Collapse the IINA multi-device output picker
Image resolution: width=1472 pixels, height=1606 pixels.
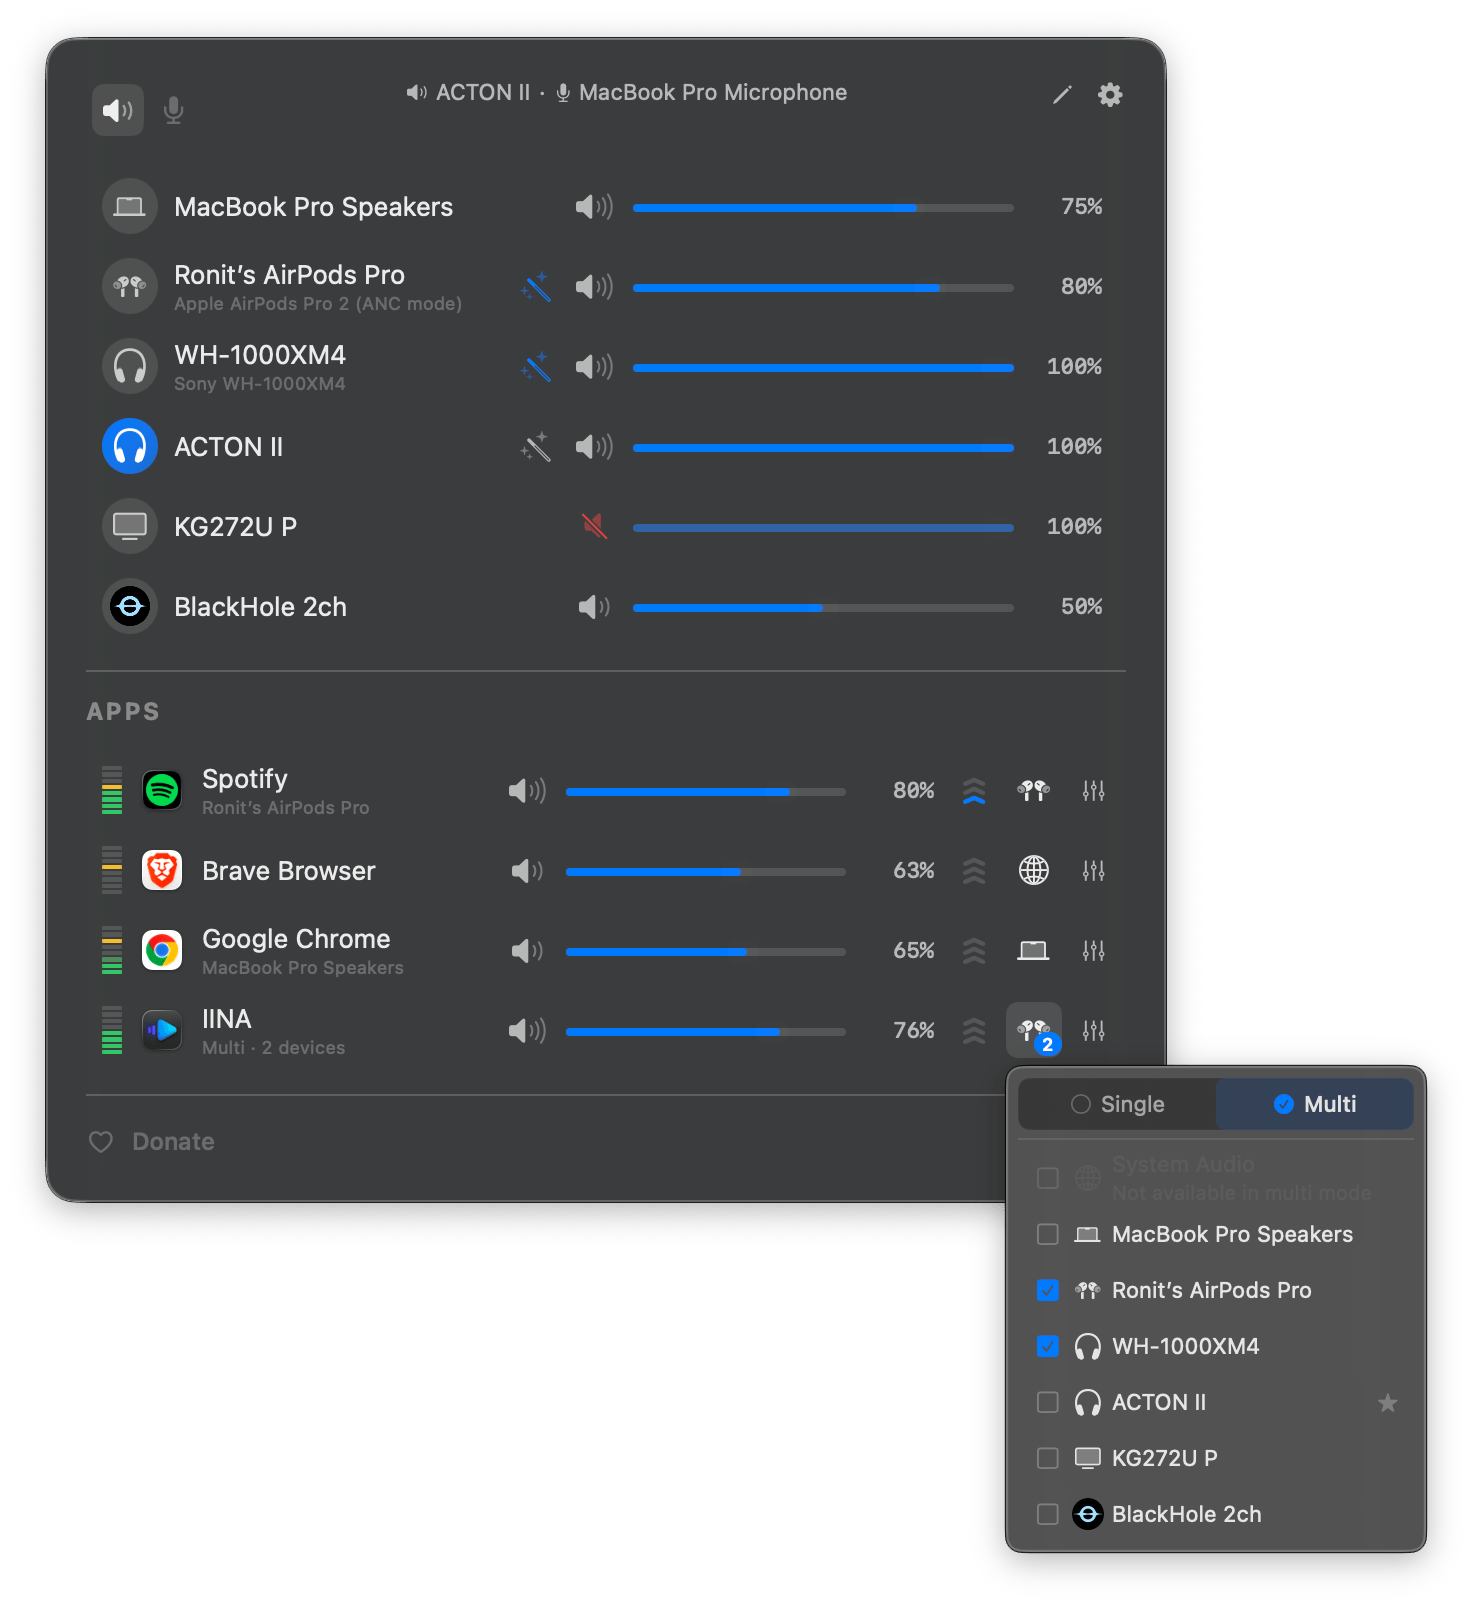click(1034, 1031)
